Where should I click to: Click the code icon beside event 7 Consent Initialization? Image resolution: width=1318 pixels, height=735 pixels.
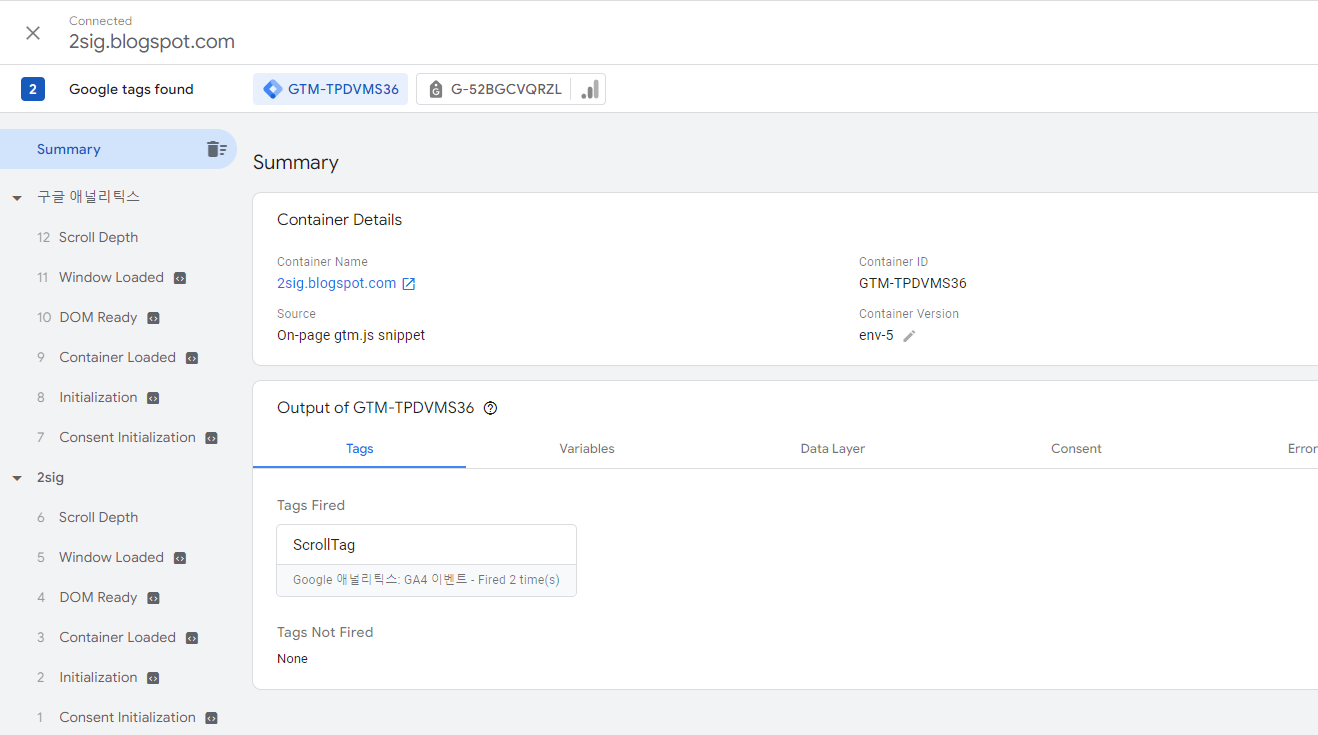click(x=211, y=438)
